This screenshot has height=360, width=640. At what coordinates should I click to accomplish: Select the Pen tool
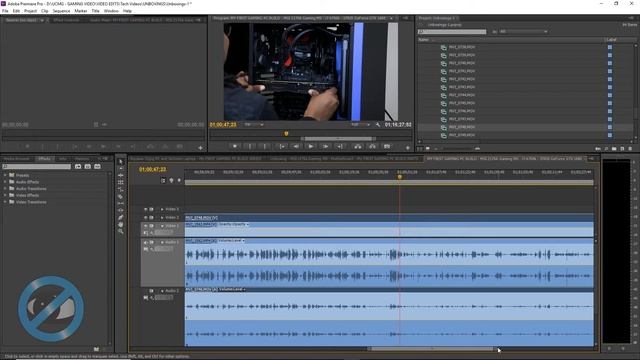120,217
